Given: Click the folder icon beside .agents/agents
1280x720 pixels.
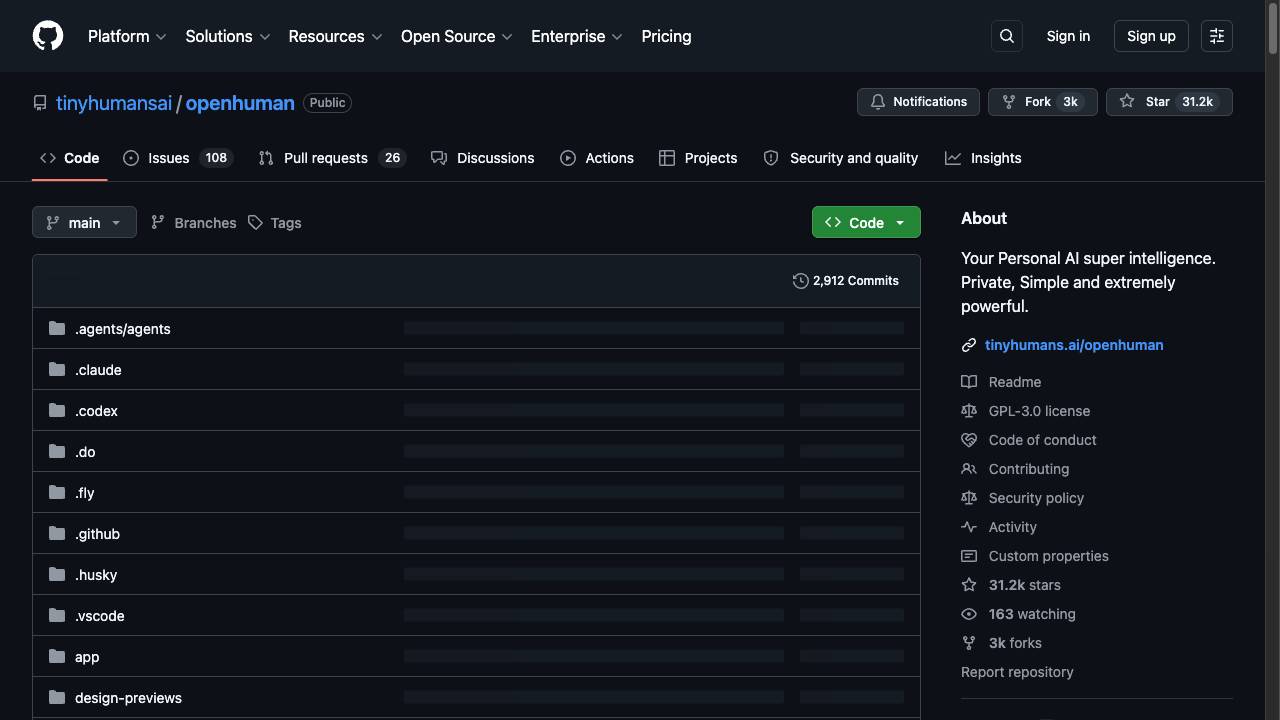Looking at the screenshot, I should click(x=57, y=328).
